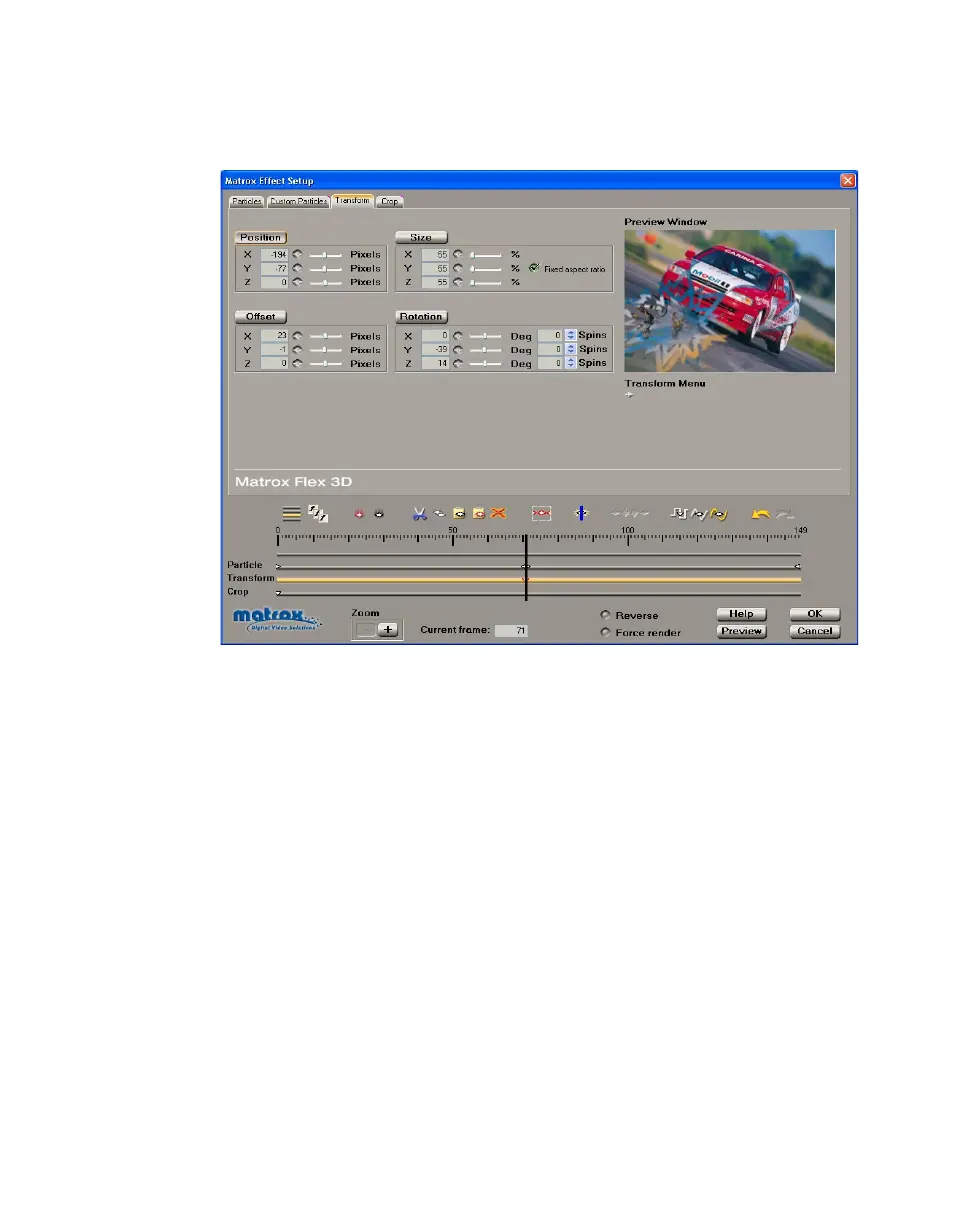Open the Custom Particles tab
This screenshot has height=1224, width=972.
(298, 201)
